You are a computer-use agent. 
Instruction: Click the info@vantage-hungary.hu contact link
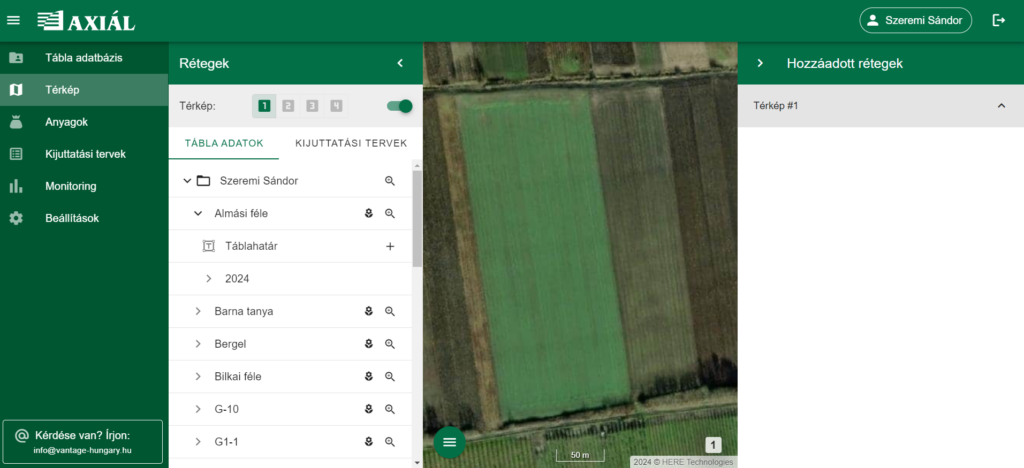[x=82, y=451]
